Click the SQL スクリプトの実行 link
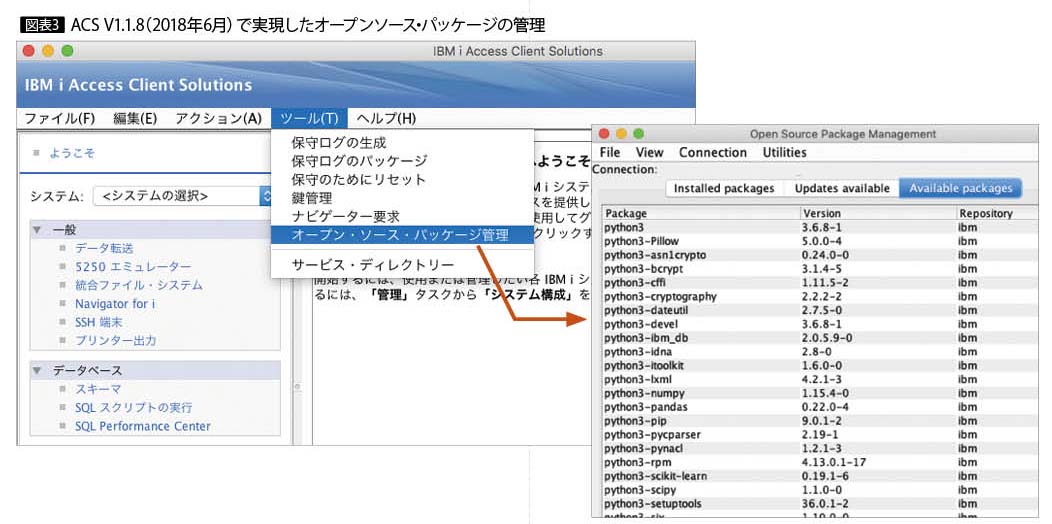 (x=133, y=408)
